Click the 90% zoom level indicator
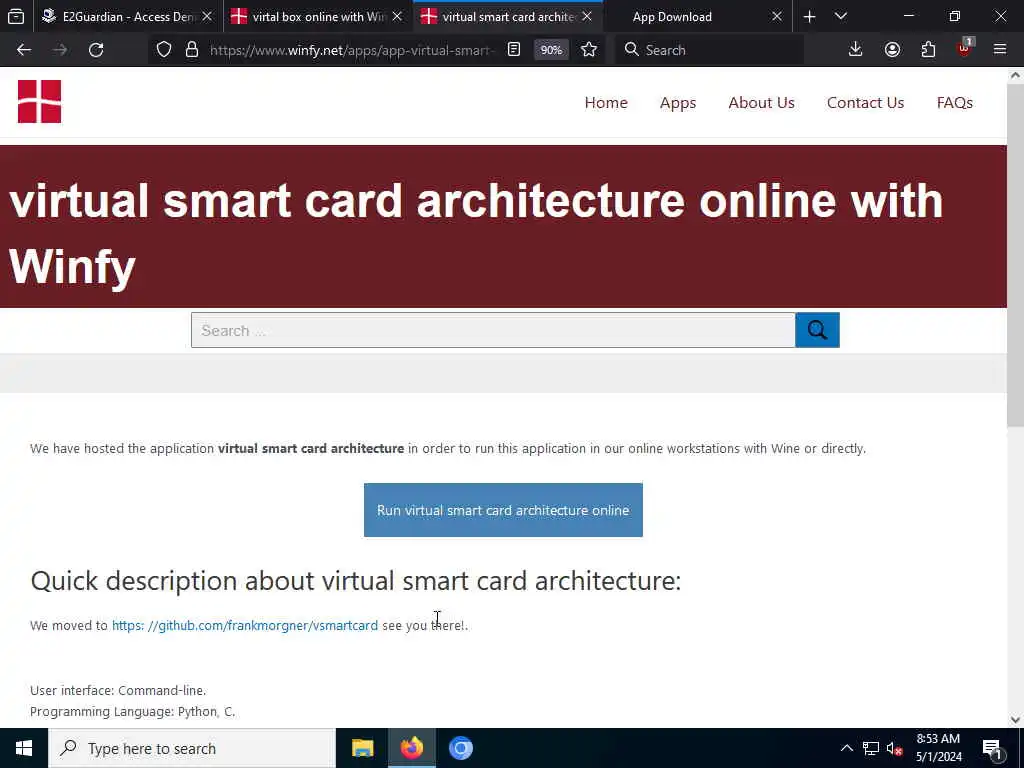Screen dimensions: 1024x768 [x=551, y=50]
